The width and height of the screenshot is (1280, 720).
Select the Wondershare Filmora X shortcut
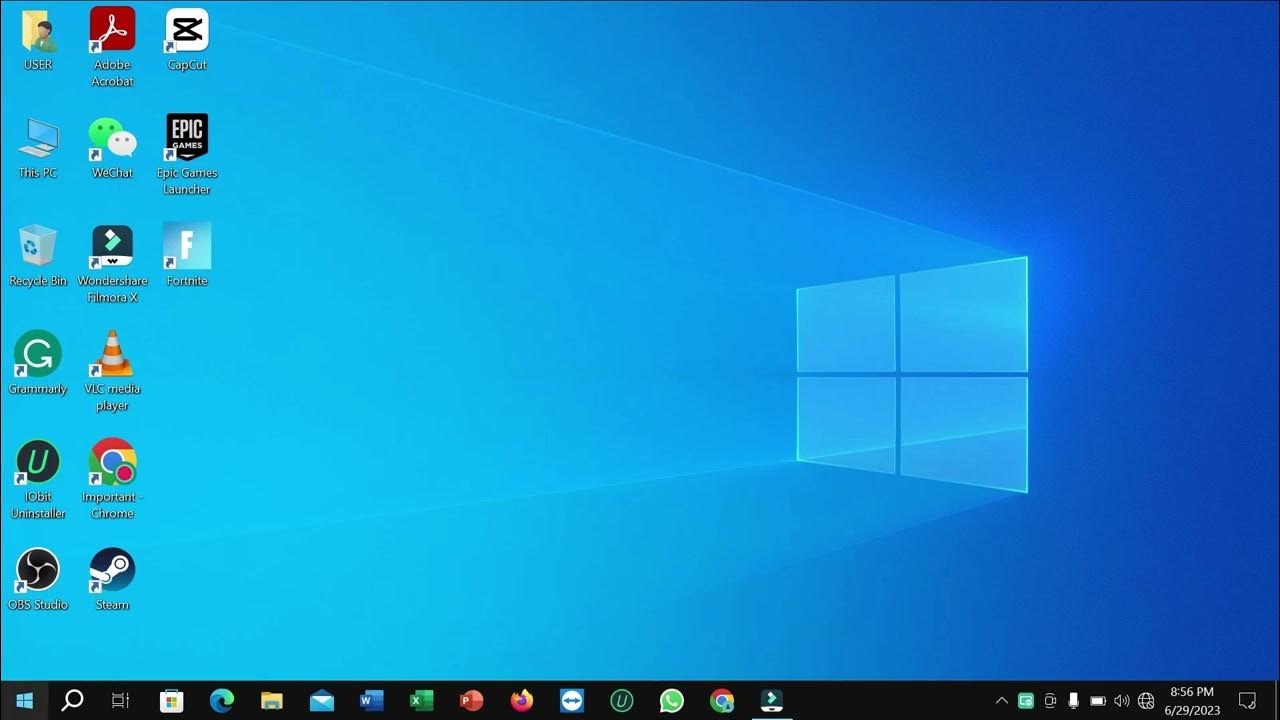point(112,263)
